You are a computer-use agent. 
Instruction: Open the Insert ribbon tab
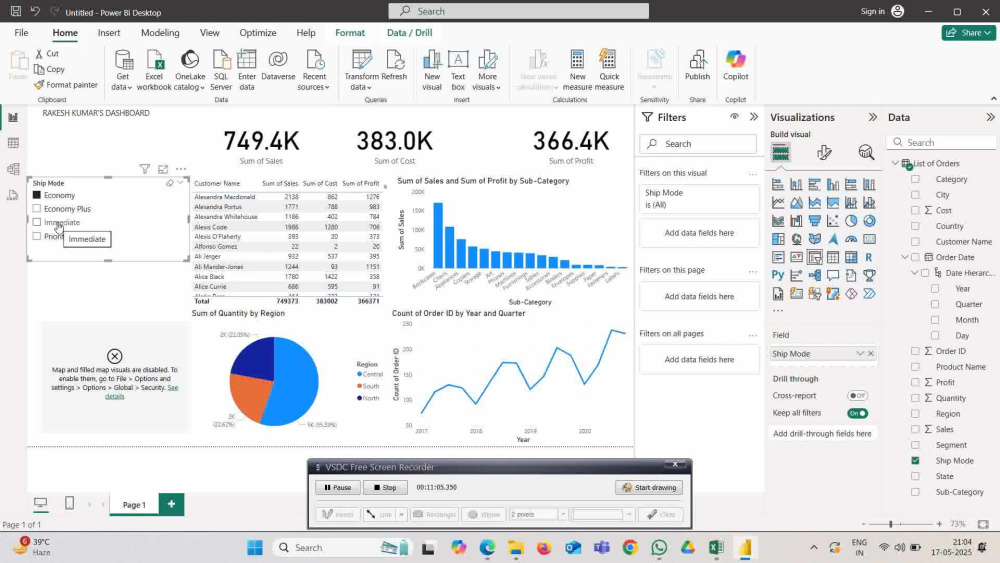click(109, 33)
